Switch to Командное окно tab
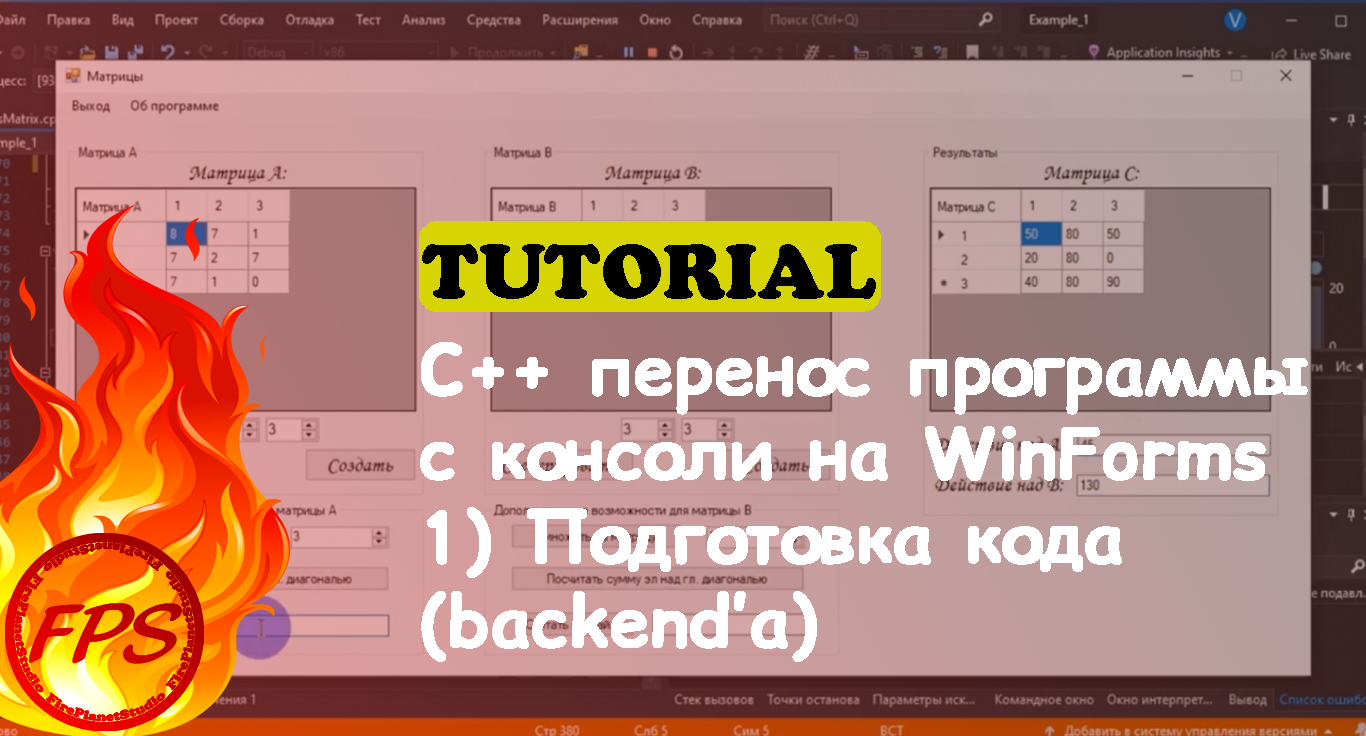 [1043, 699]
